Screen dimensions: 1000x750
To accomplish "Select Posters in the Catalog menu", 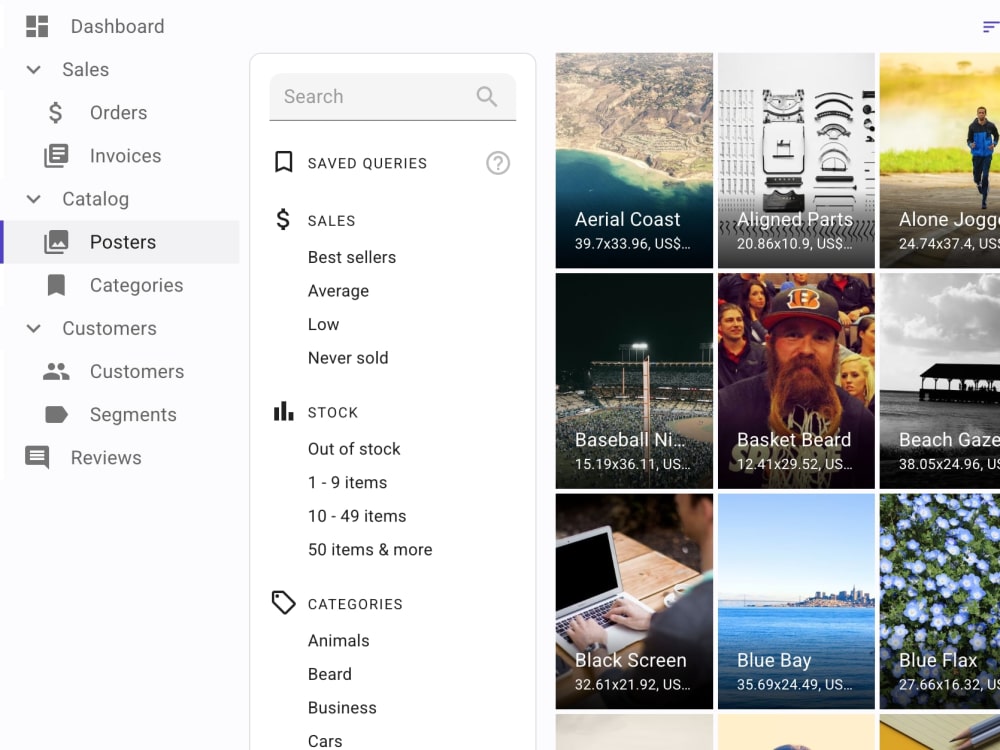I will click(x=121, y=242).
